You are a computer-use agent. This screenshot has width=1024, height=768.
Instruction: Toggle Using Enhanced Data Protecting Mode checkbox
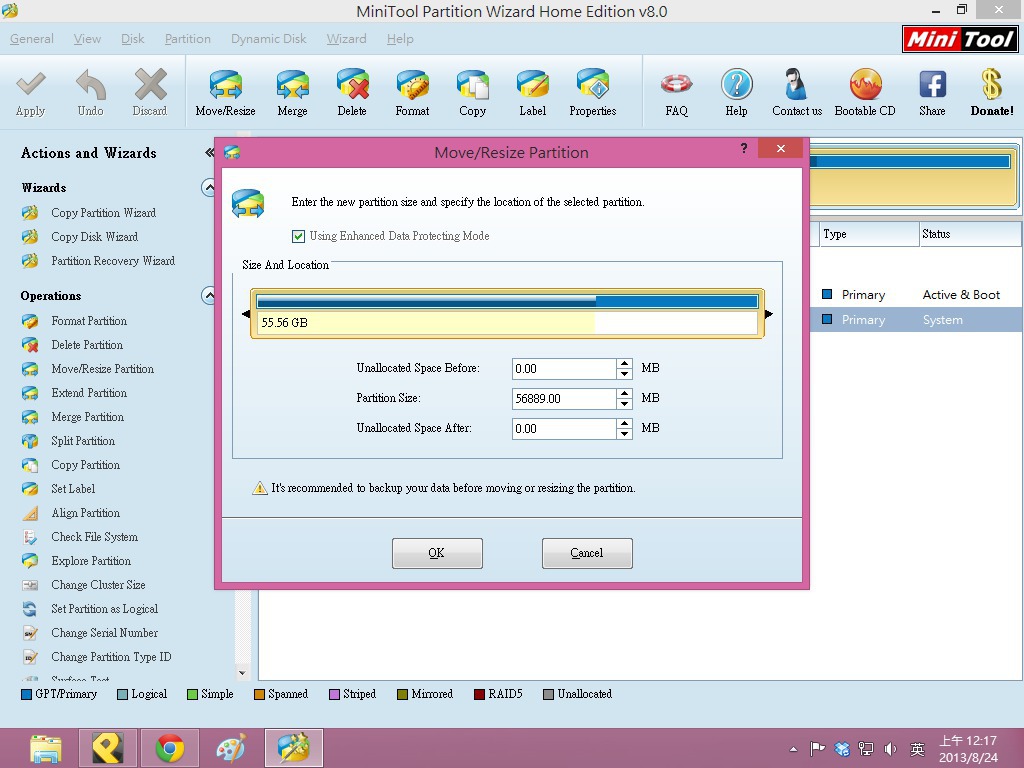(298, 236)
